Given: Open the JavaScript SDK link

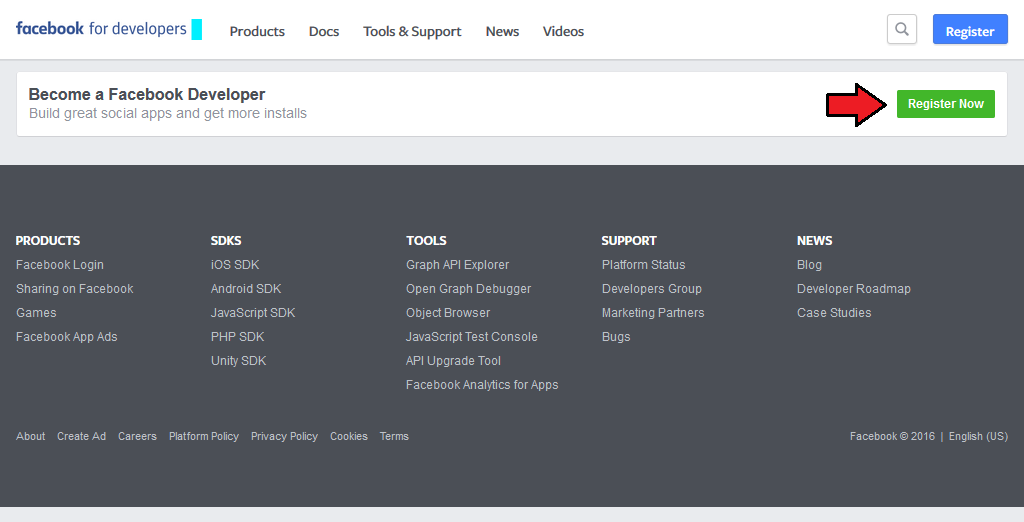Looking at the screenshot, I should pyautogui.click(x=253, y=313).
